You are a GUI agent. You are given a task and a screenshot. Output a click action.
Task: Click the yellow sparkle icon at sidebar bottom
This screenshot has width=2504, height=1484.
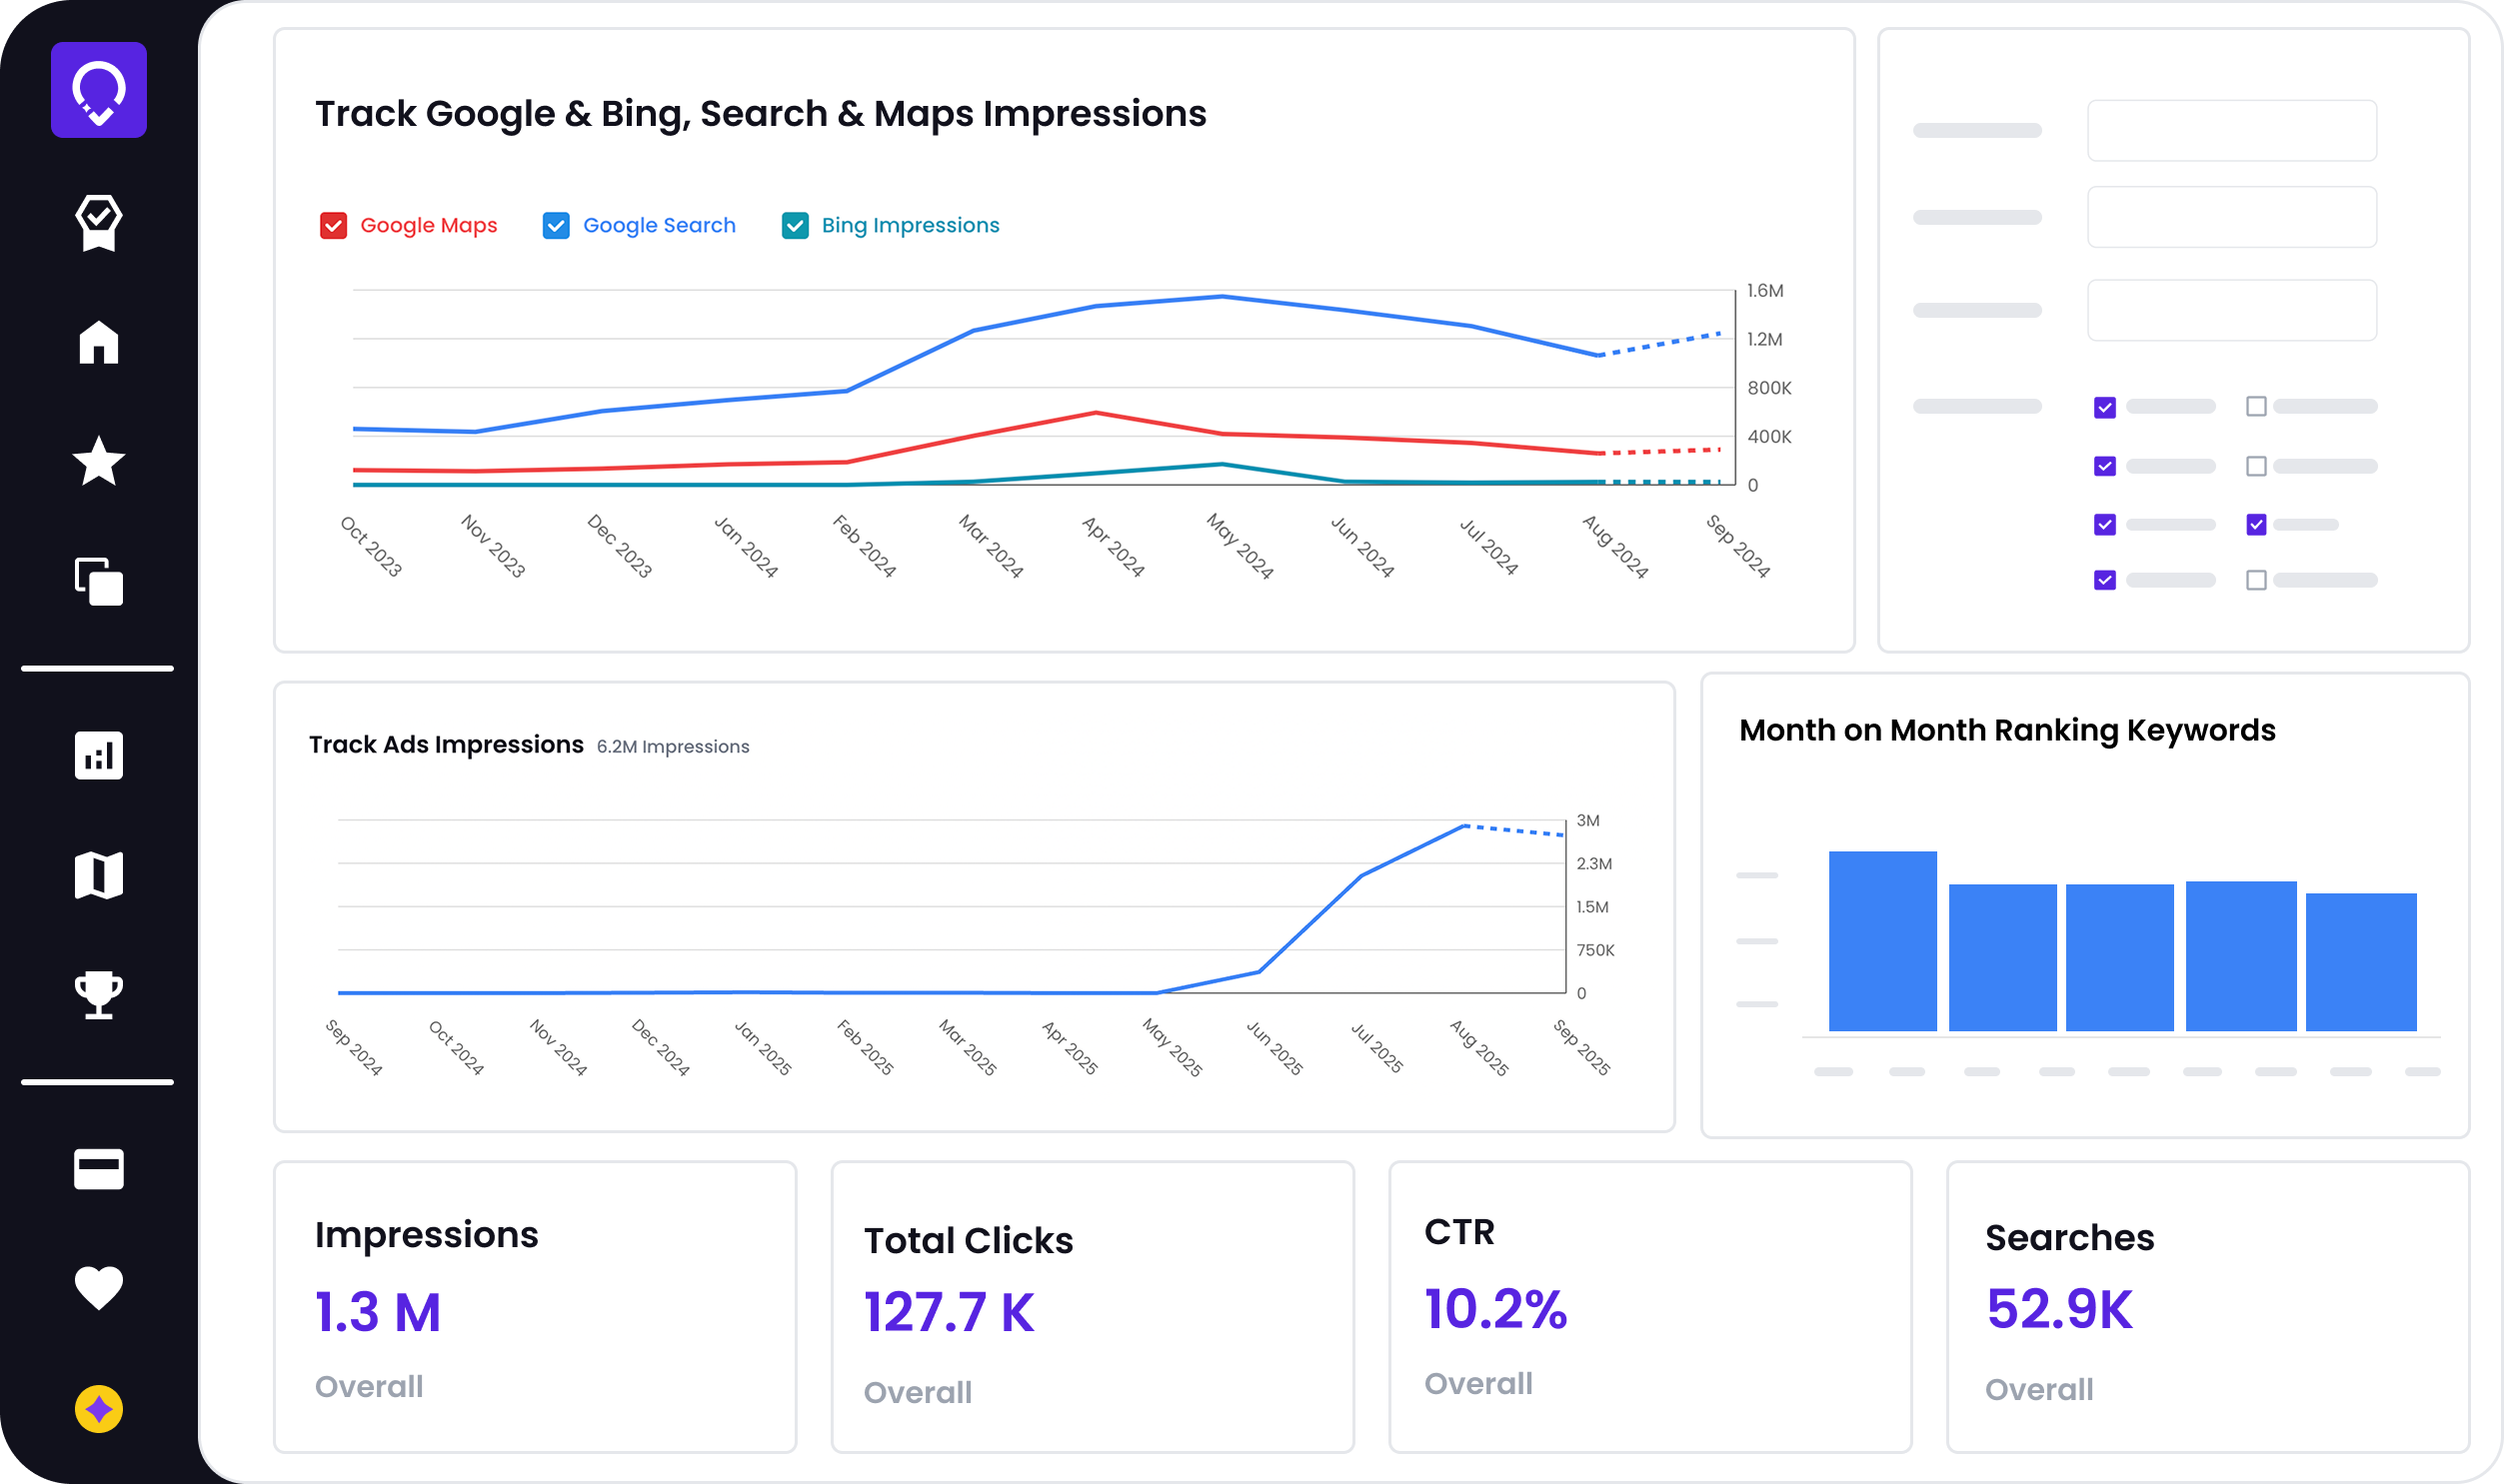98,1409
